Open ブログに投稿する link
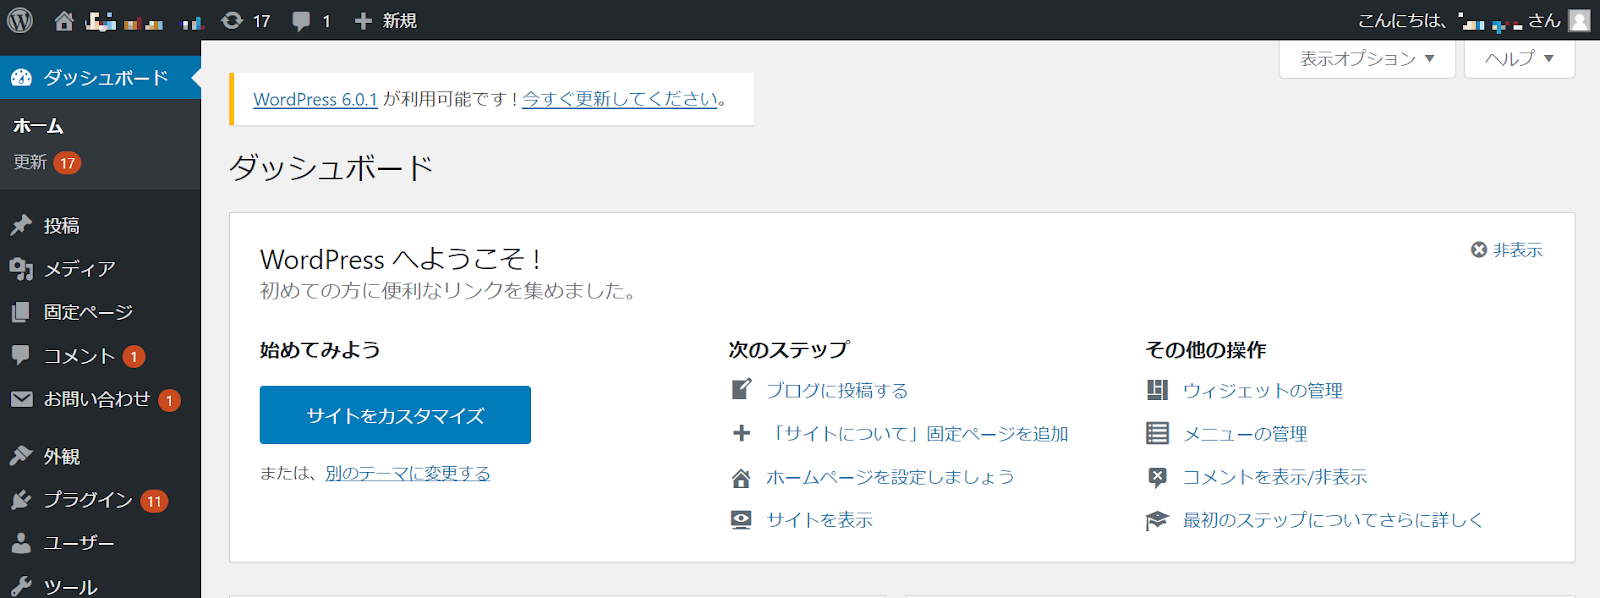This screenshot has width=1600, height=598. pyautogui.click(x=837, y=390)
